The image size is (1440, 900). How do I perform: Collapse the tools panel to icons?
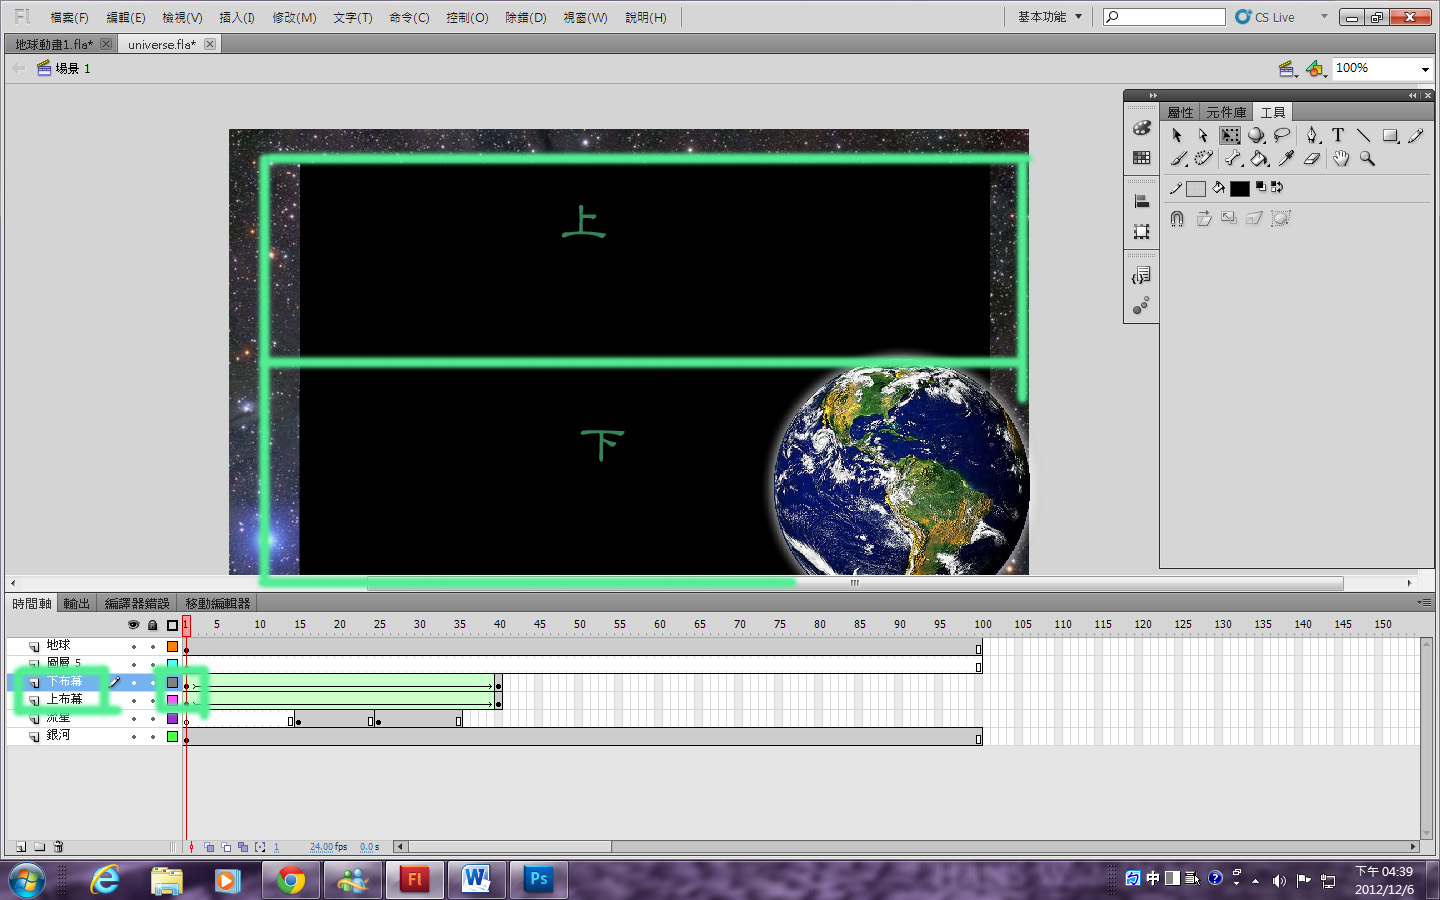(1412, 95)
